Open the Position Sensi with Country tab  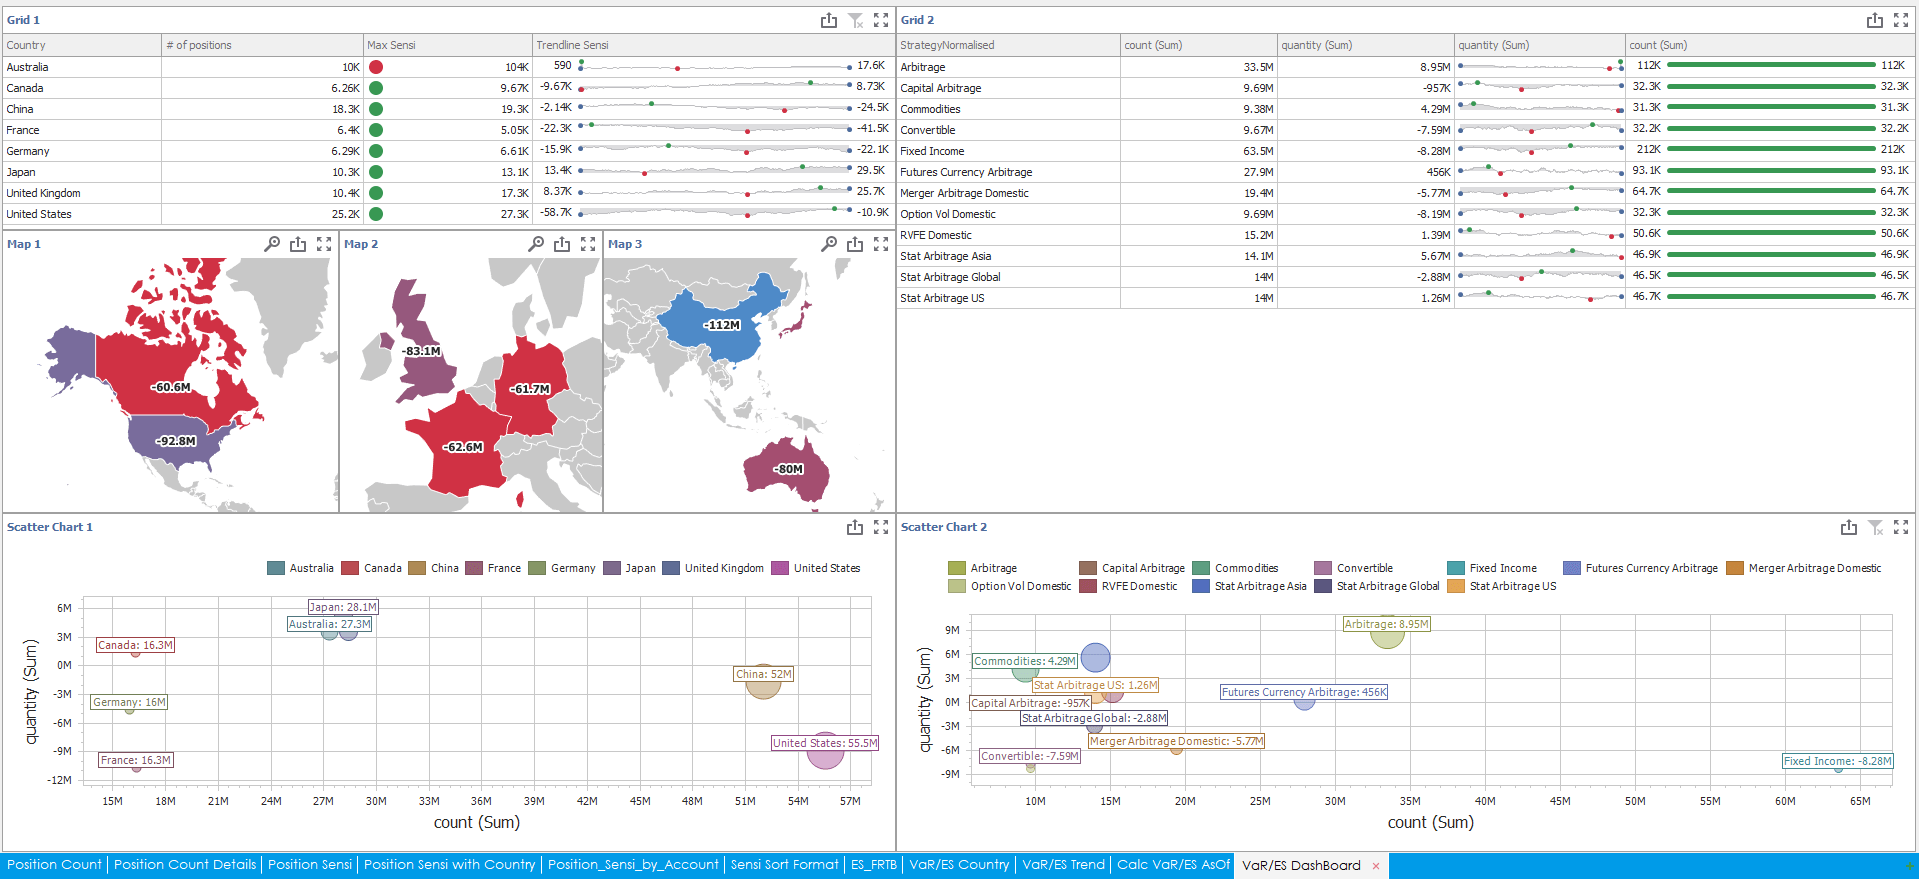click(449, 865)
